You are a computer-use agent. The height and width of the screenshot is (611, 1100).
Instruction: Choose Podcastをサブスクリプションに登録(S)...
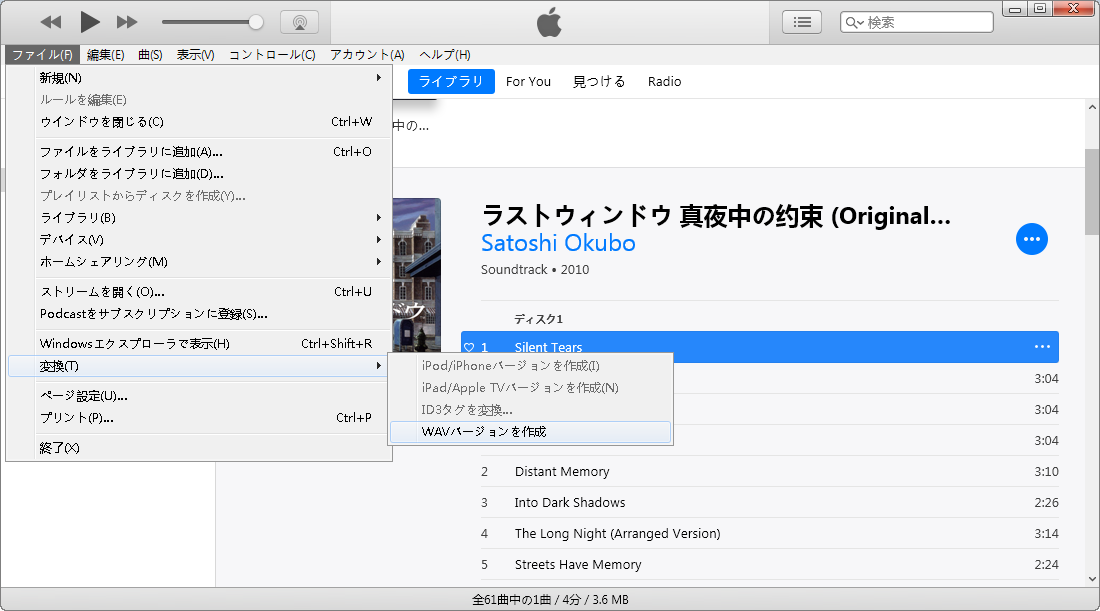coord(199,314)
